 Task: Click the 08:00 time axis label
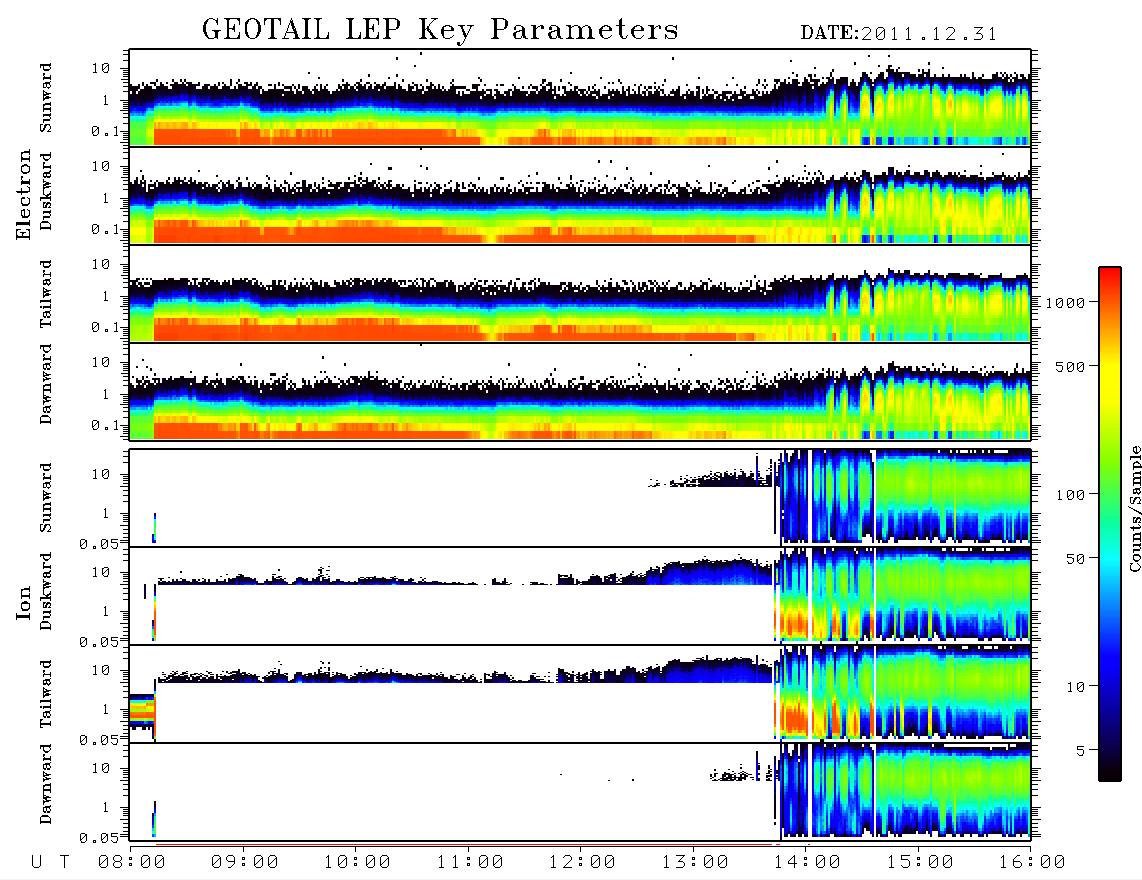[132, 863]
